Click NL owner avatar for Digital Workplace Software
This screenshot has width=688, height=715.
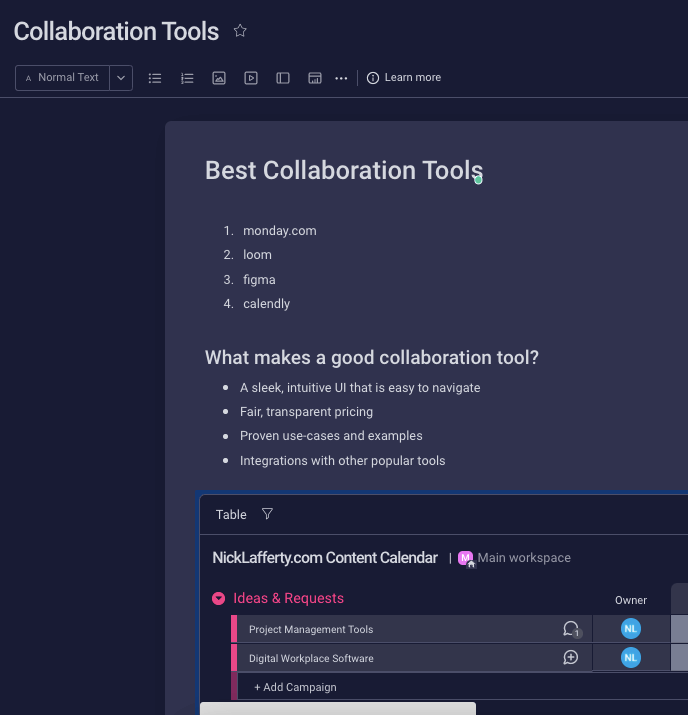pos(631,658)
